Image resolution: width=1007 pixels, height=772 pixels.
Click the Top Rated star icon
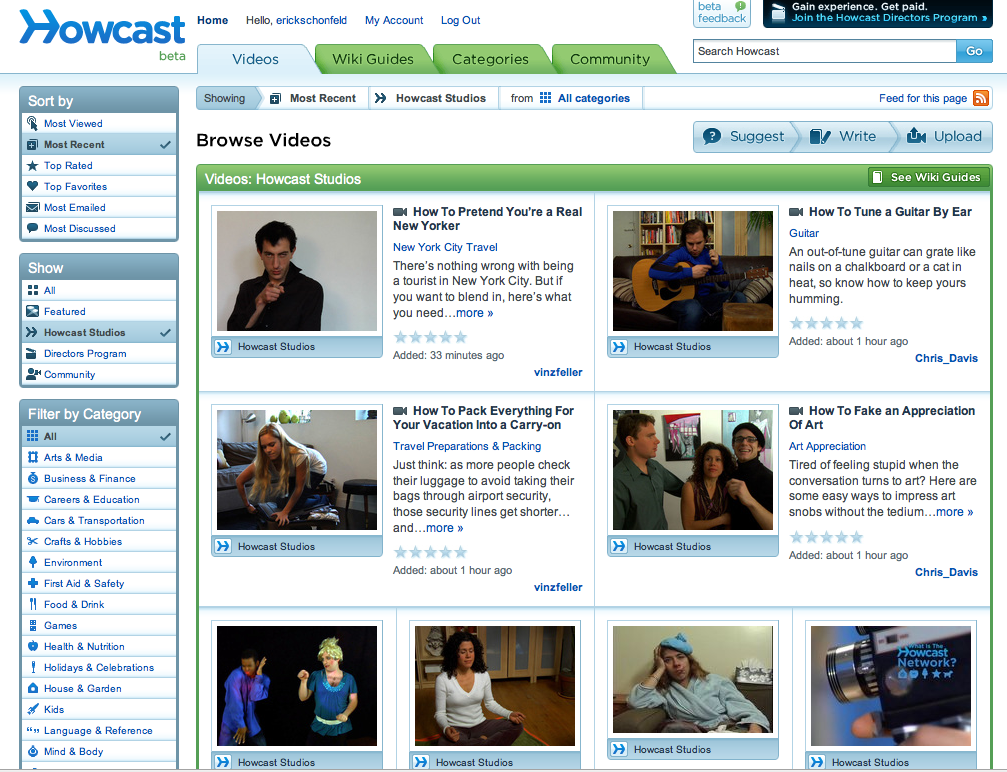(32, 166)
